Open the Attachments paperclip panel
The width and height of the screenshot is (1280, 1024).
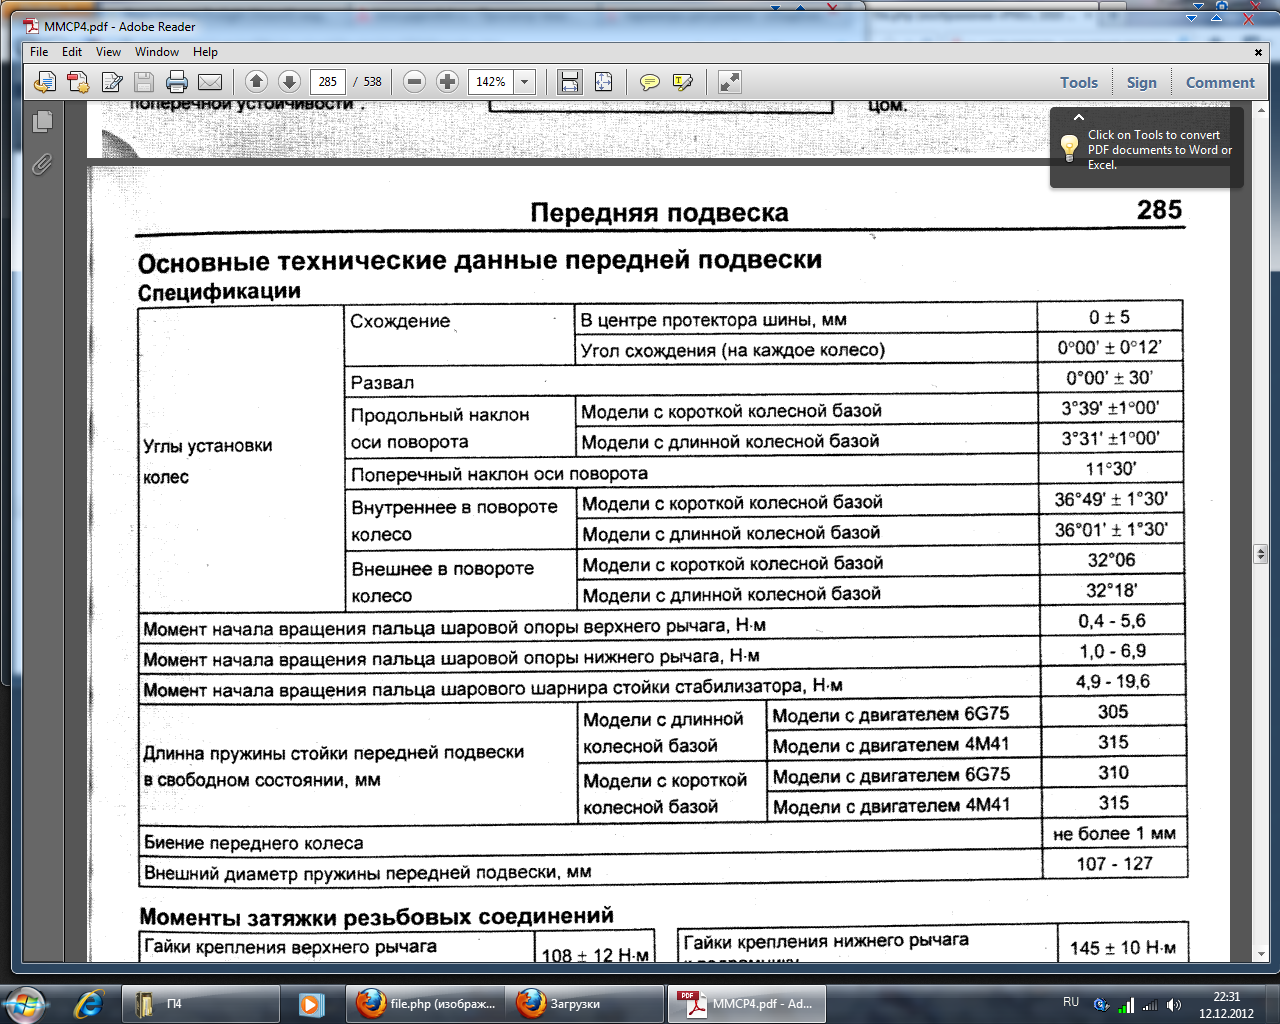coord(42,164)
